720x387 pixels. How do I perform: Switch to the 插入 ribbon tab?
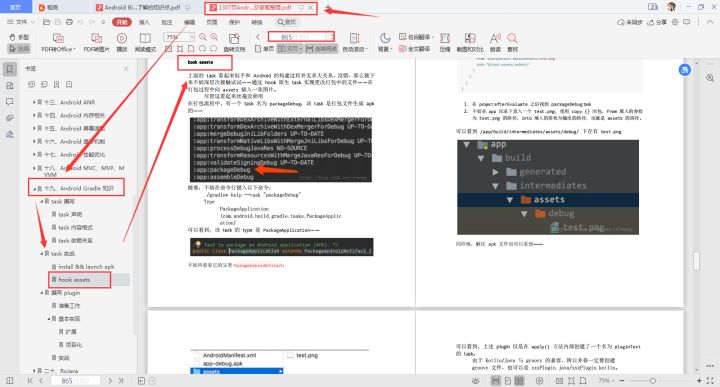tap(144, 22)
